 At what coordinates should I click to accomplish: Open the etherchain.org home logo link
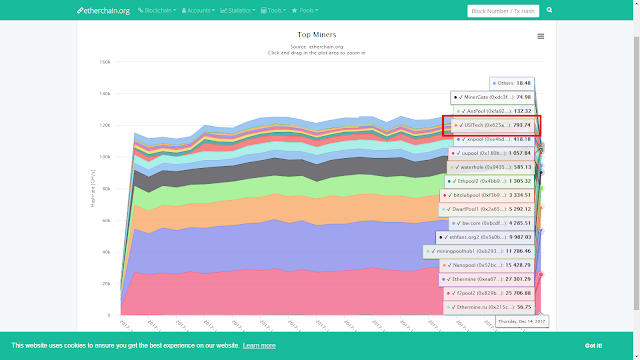(x=103, y=11)
